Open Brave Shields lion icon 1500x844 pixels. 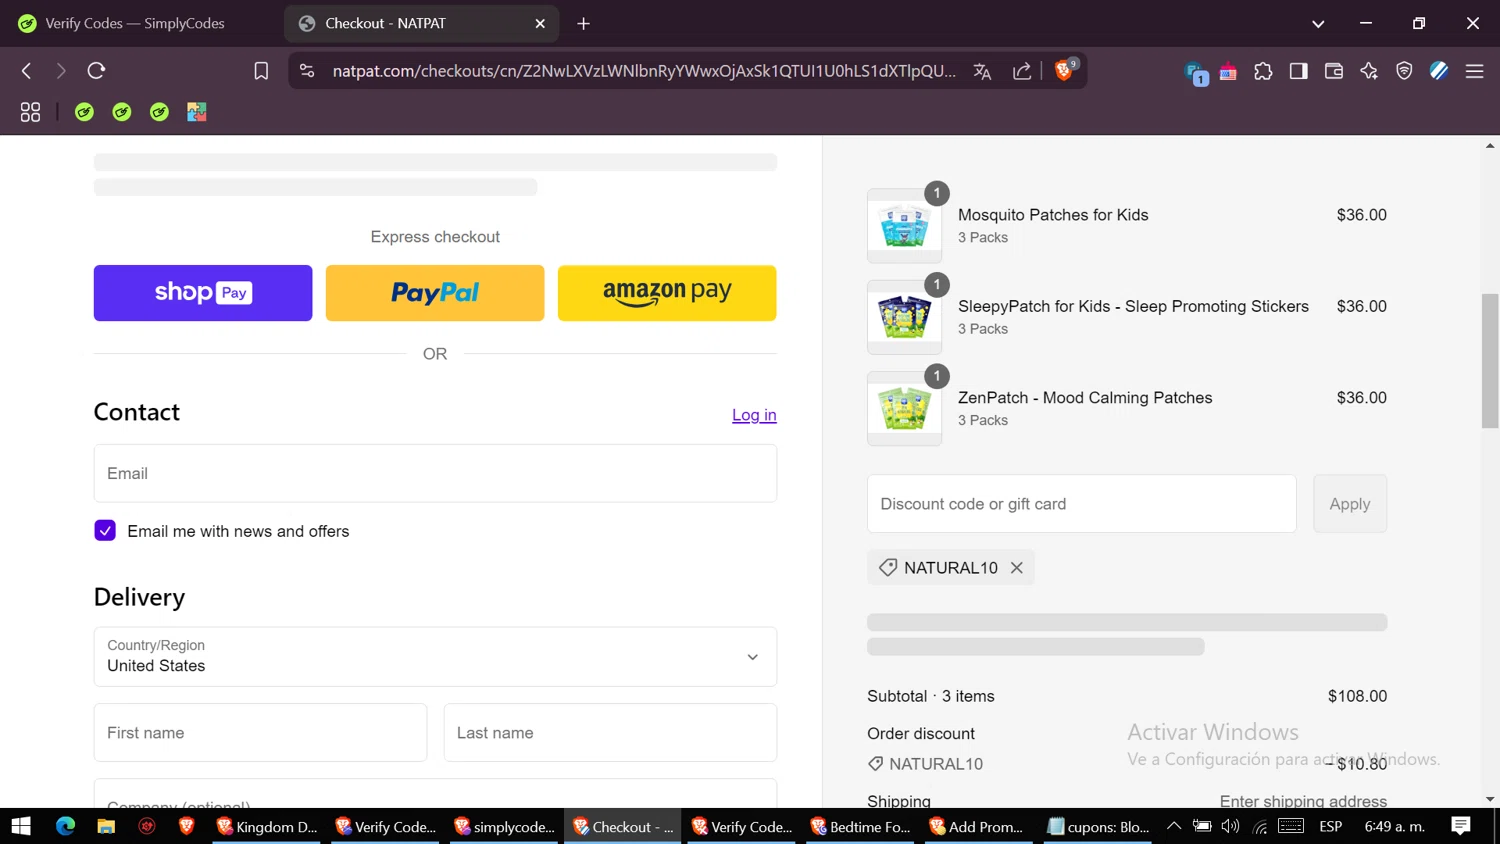(x=1064, y=70)
